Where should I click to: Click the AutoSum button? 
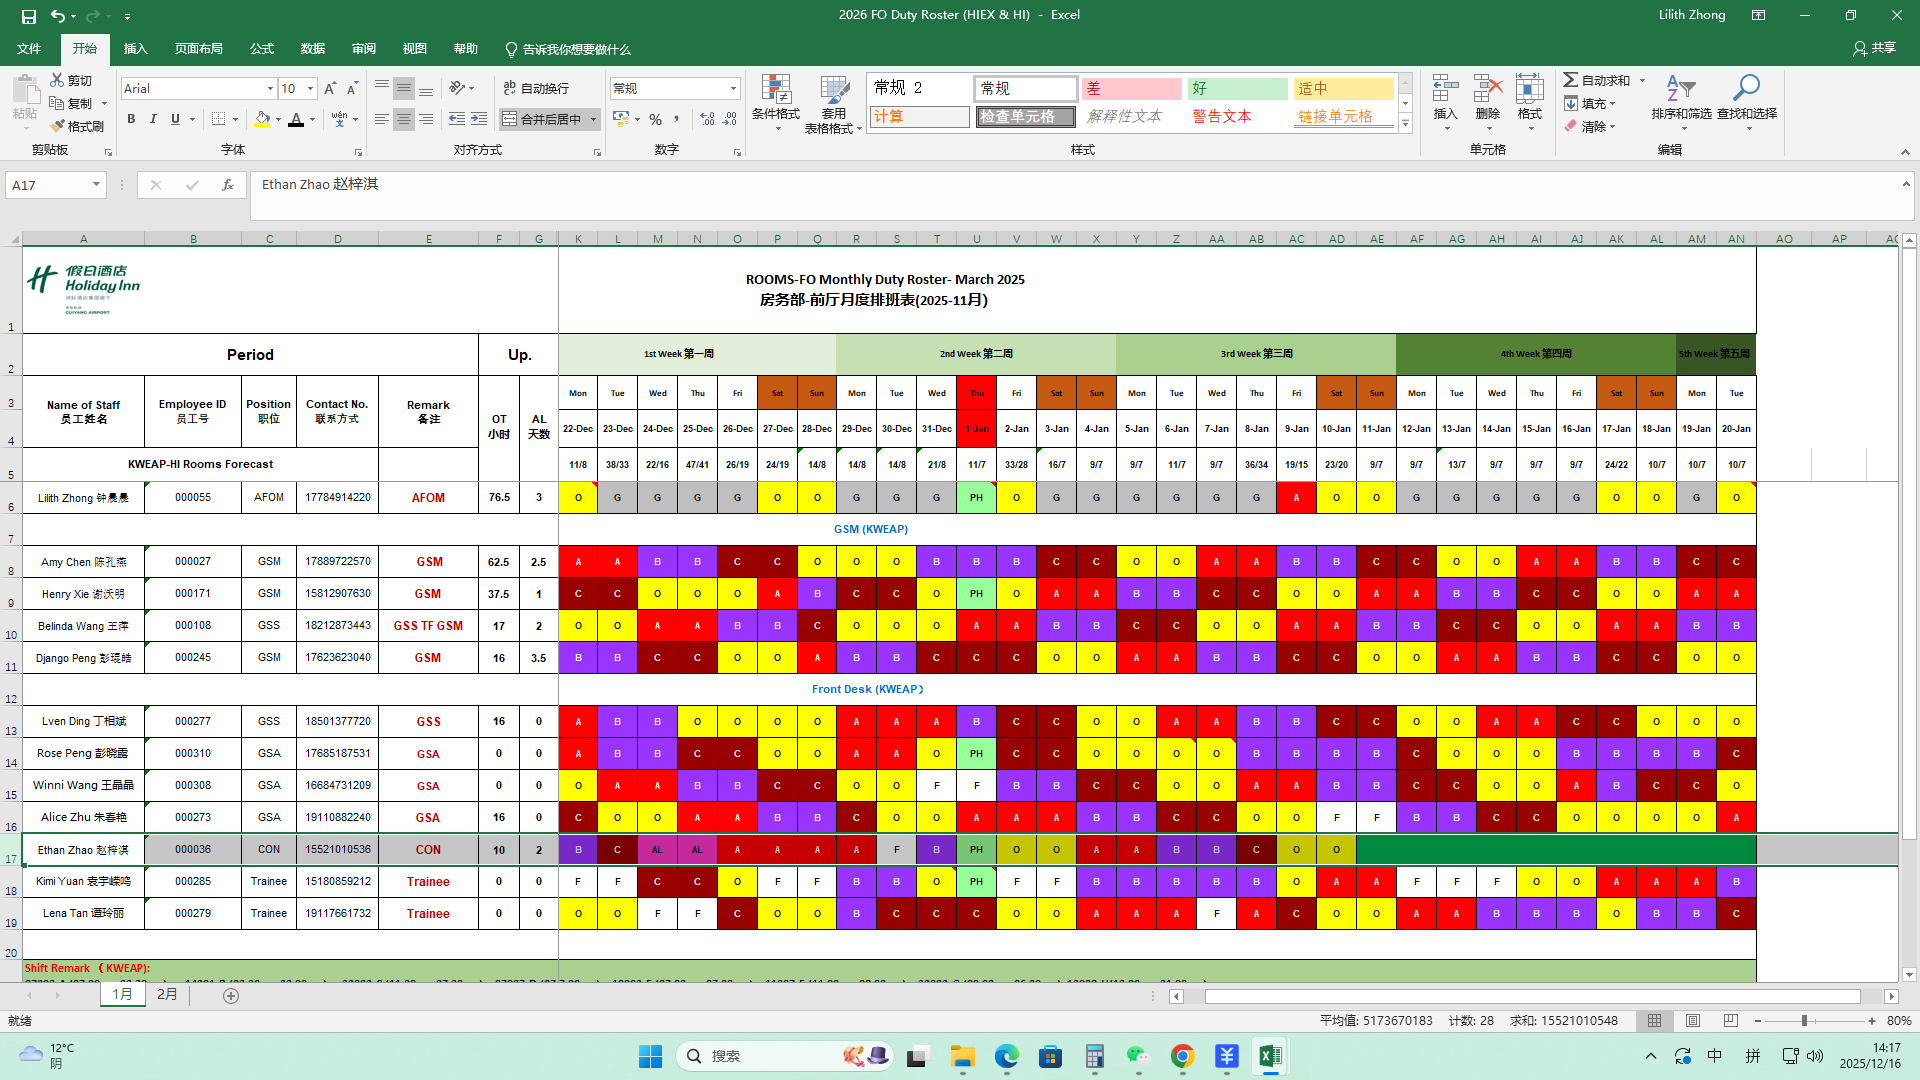click(x=1597, y=80)
